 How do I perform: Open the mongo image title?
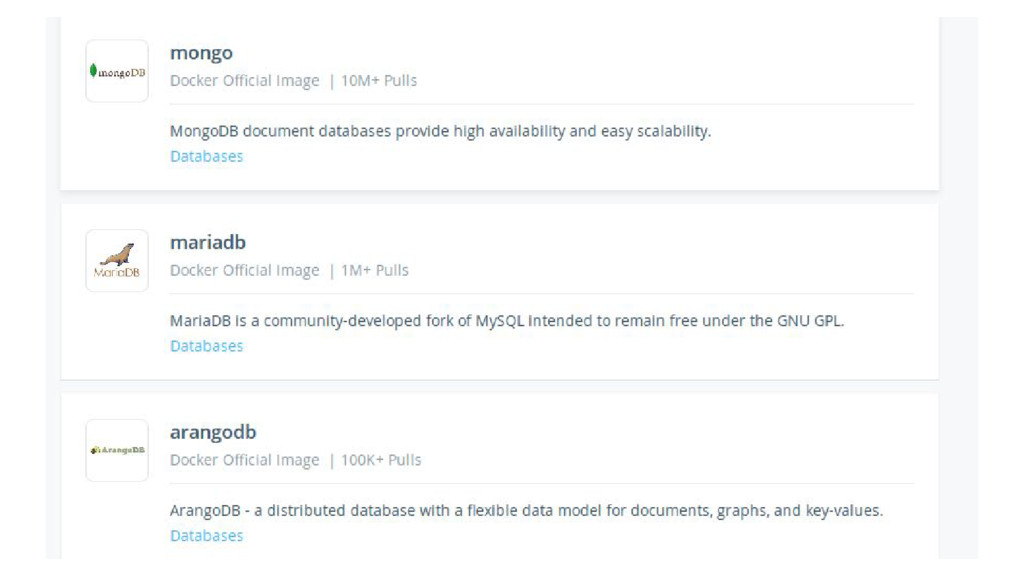click(x=201, y=53)
